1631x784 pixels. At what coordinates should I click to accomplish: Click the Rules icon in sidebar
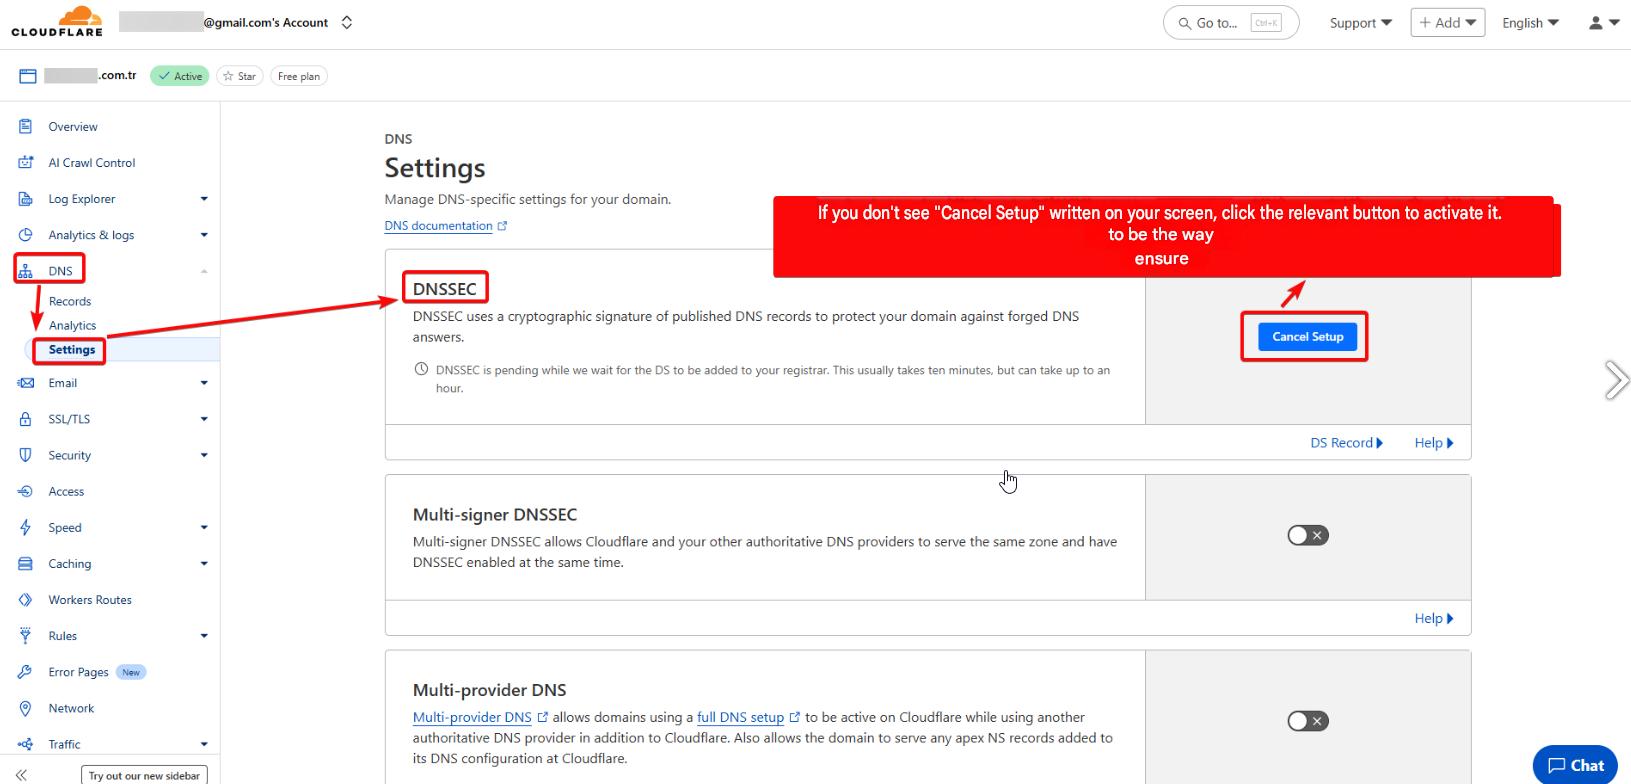(26, 635)
